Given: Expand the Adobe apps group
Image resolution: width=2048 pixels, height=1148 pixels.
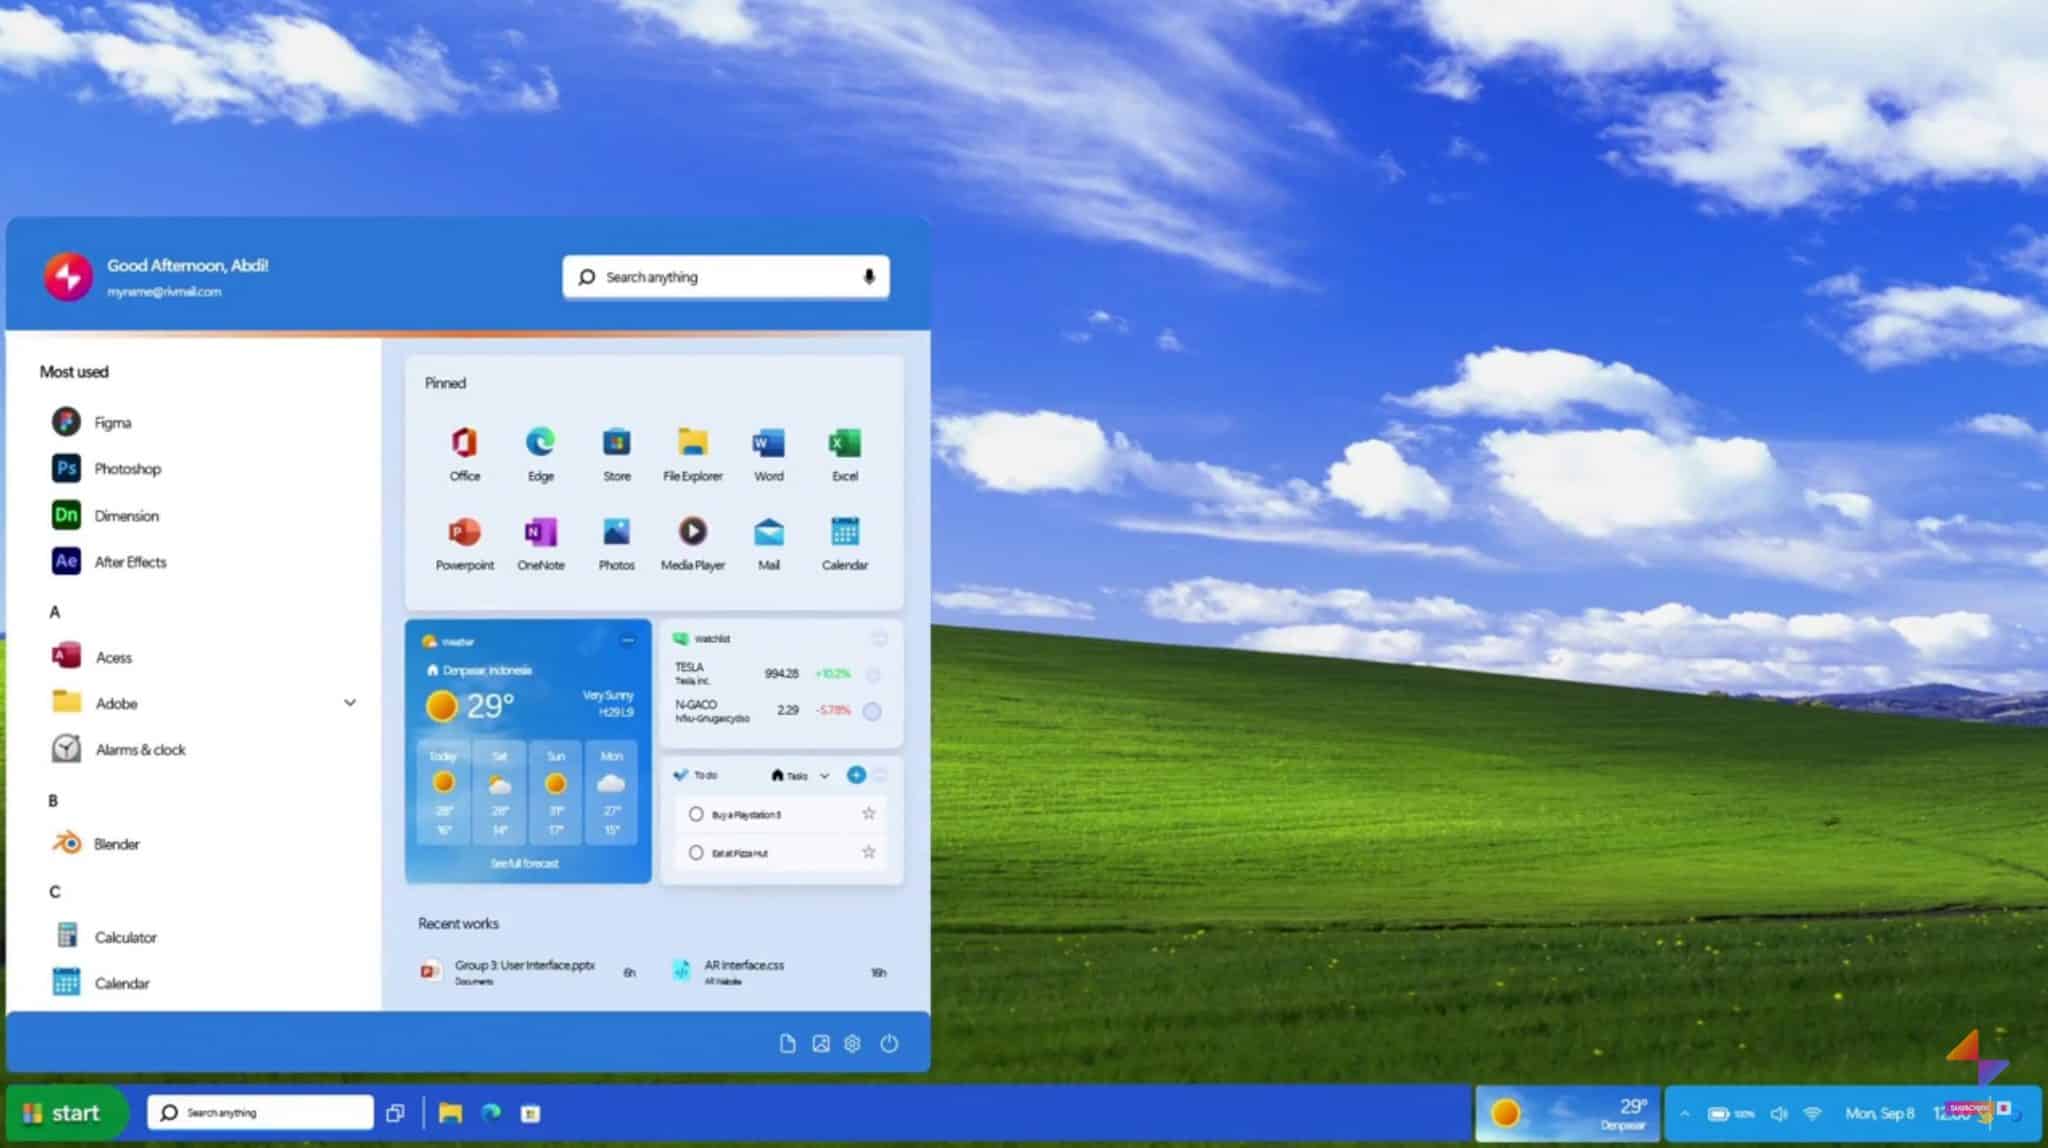Looking at the screenshot, I should [350, 703].
